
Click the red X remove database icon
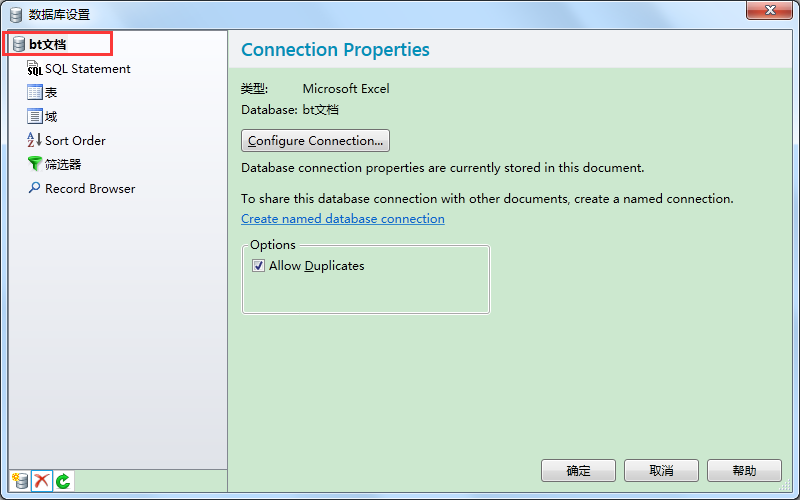tap(41, 481)
